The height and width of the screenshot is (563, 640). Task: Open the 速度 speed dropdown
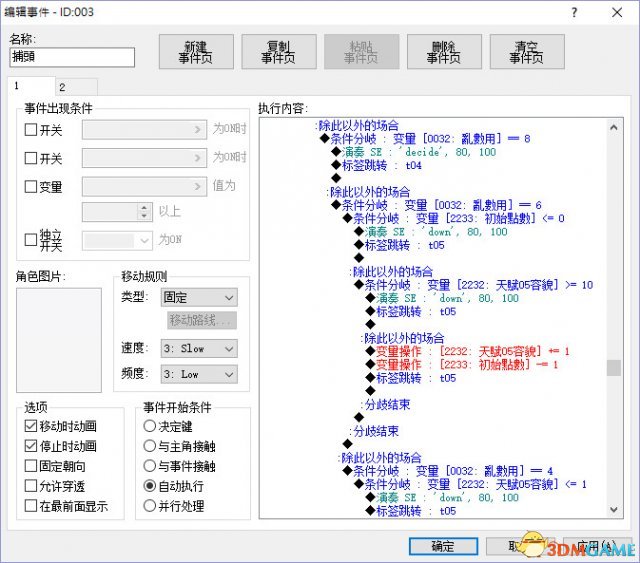[x=199, y=349]
